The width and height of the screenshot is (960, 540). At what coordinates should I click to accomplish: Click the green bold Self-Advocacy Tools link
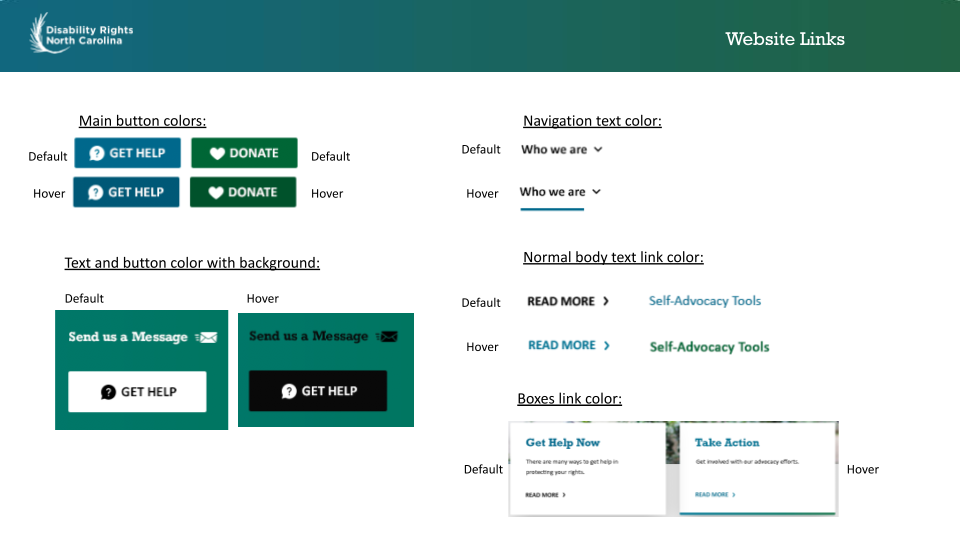[x=710, y=347]
